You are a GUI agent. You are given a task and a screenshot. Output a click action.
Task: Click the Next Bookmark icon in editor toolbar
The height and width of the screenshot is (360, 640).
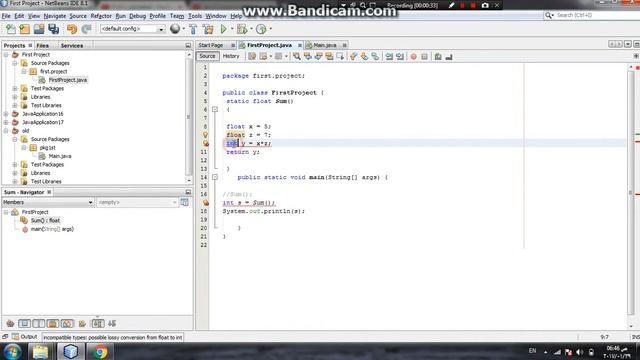364,57
